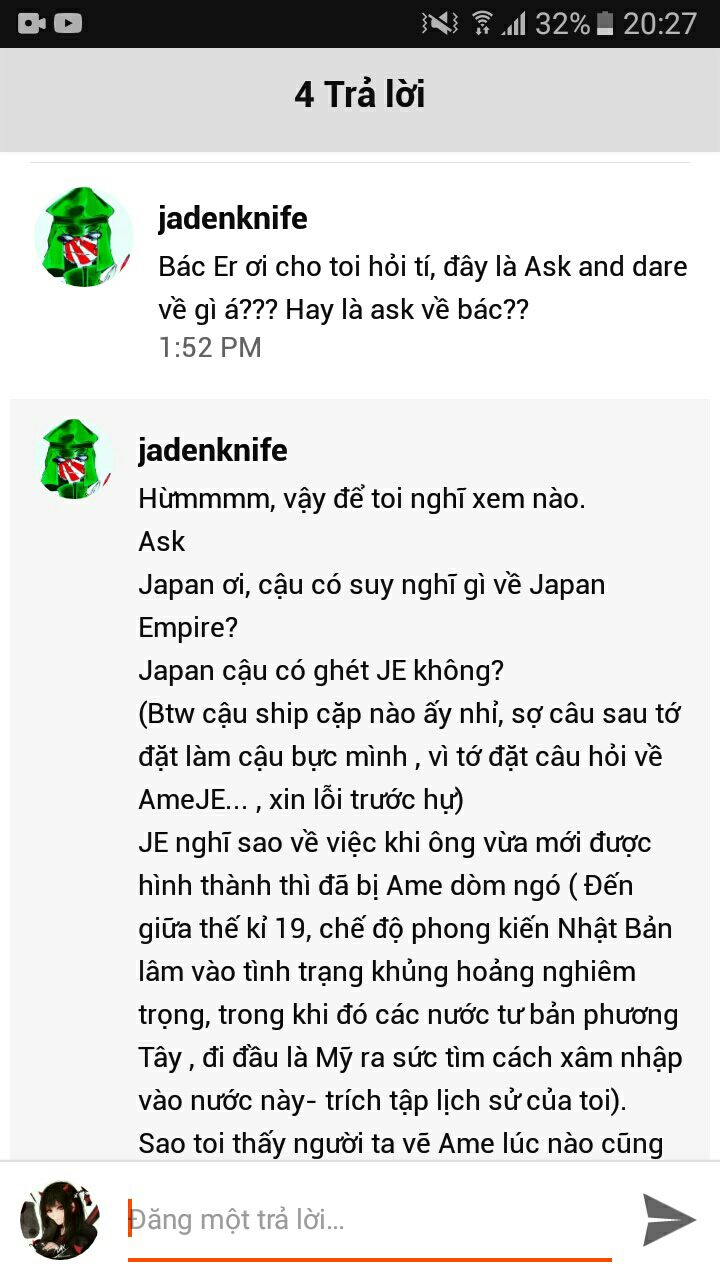Tap the vibrate mode icon in status bar
720x1280 pixels.
[x=440, y=22]
